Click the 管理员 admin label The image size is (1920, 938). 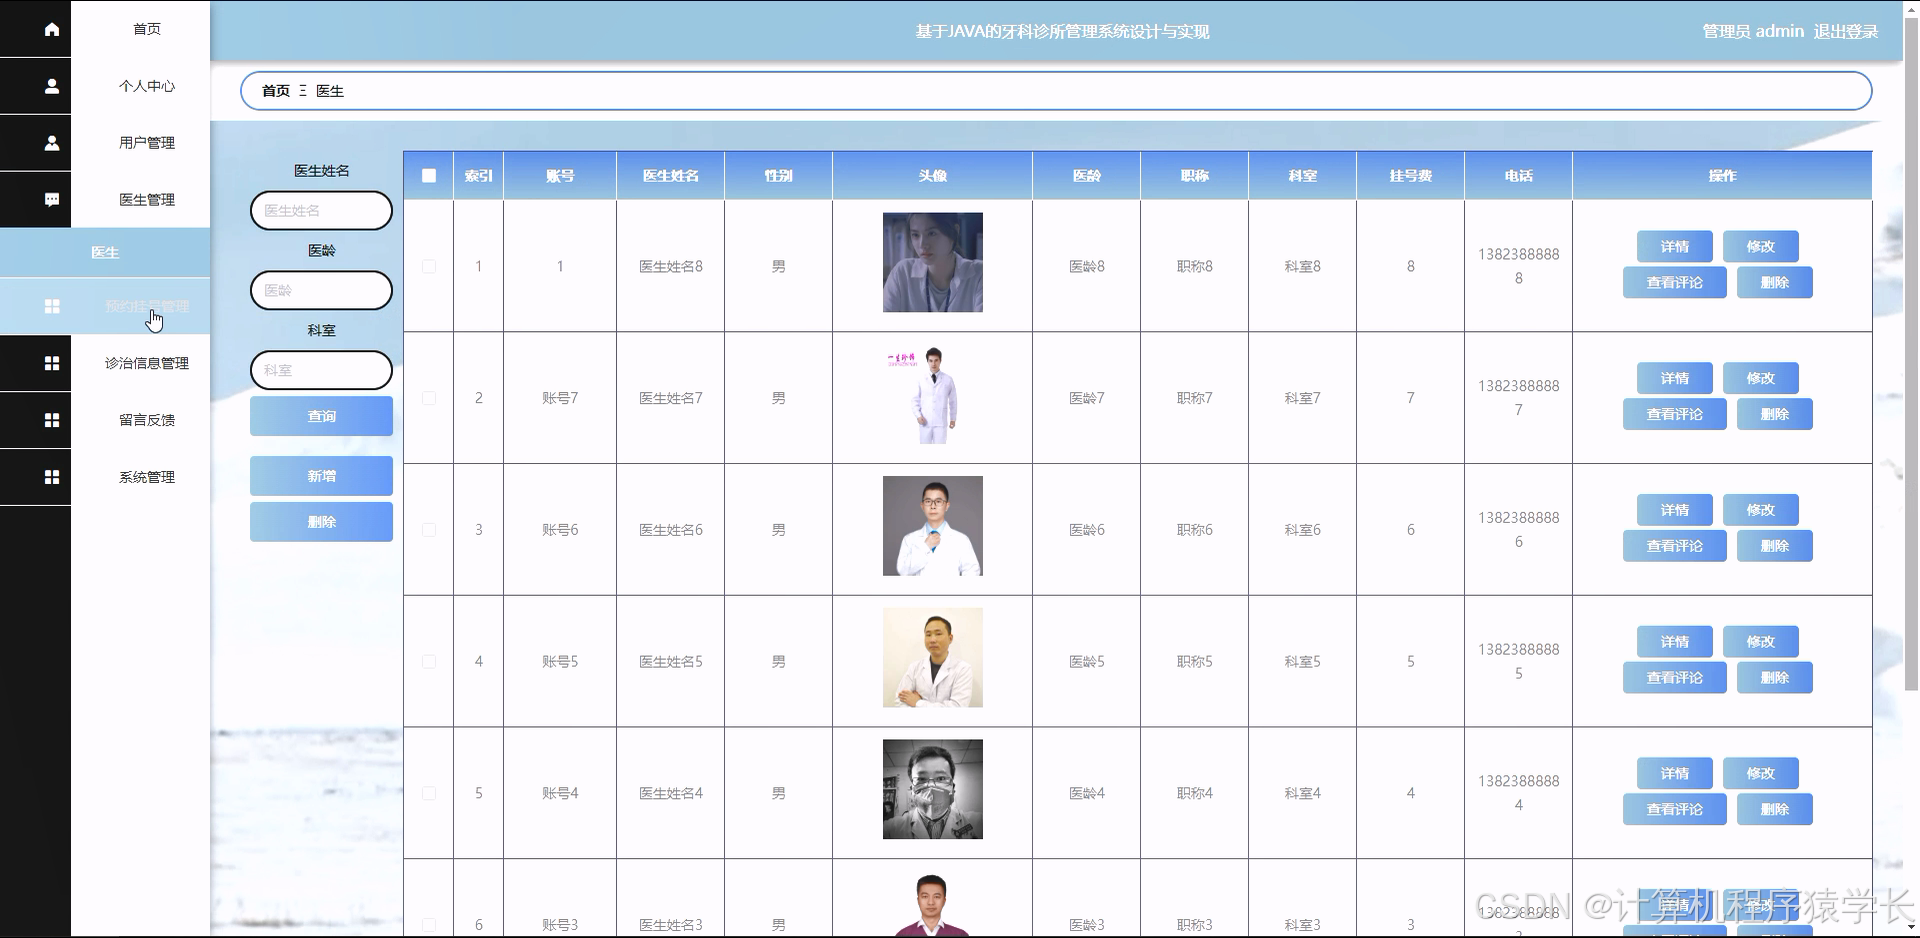[1753, 31]
